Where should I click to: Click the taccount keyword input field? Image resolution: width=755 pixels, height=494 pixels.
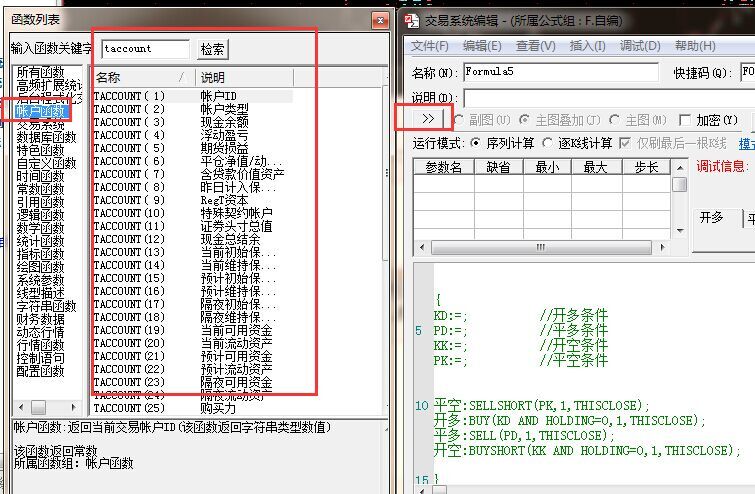click(x=145, y=49)
